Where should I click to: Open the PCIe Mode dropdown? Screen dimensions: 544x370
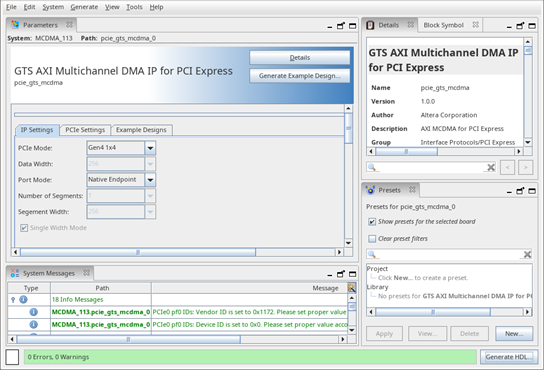150,148
